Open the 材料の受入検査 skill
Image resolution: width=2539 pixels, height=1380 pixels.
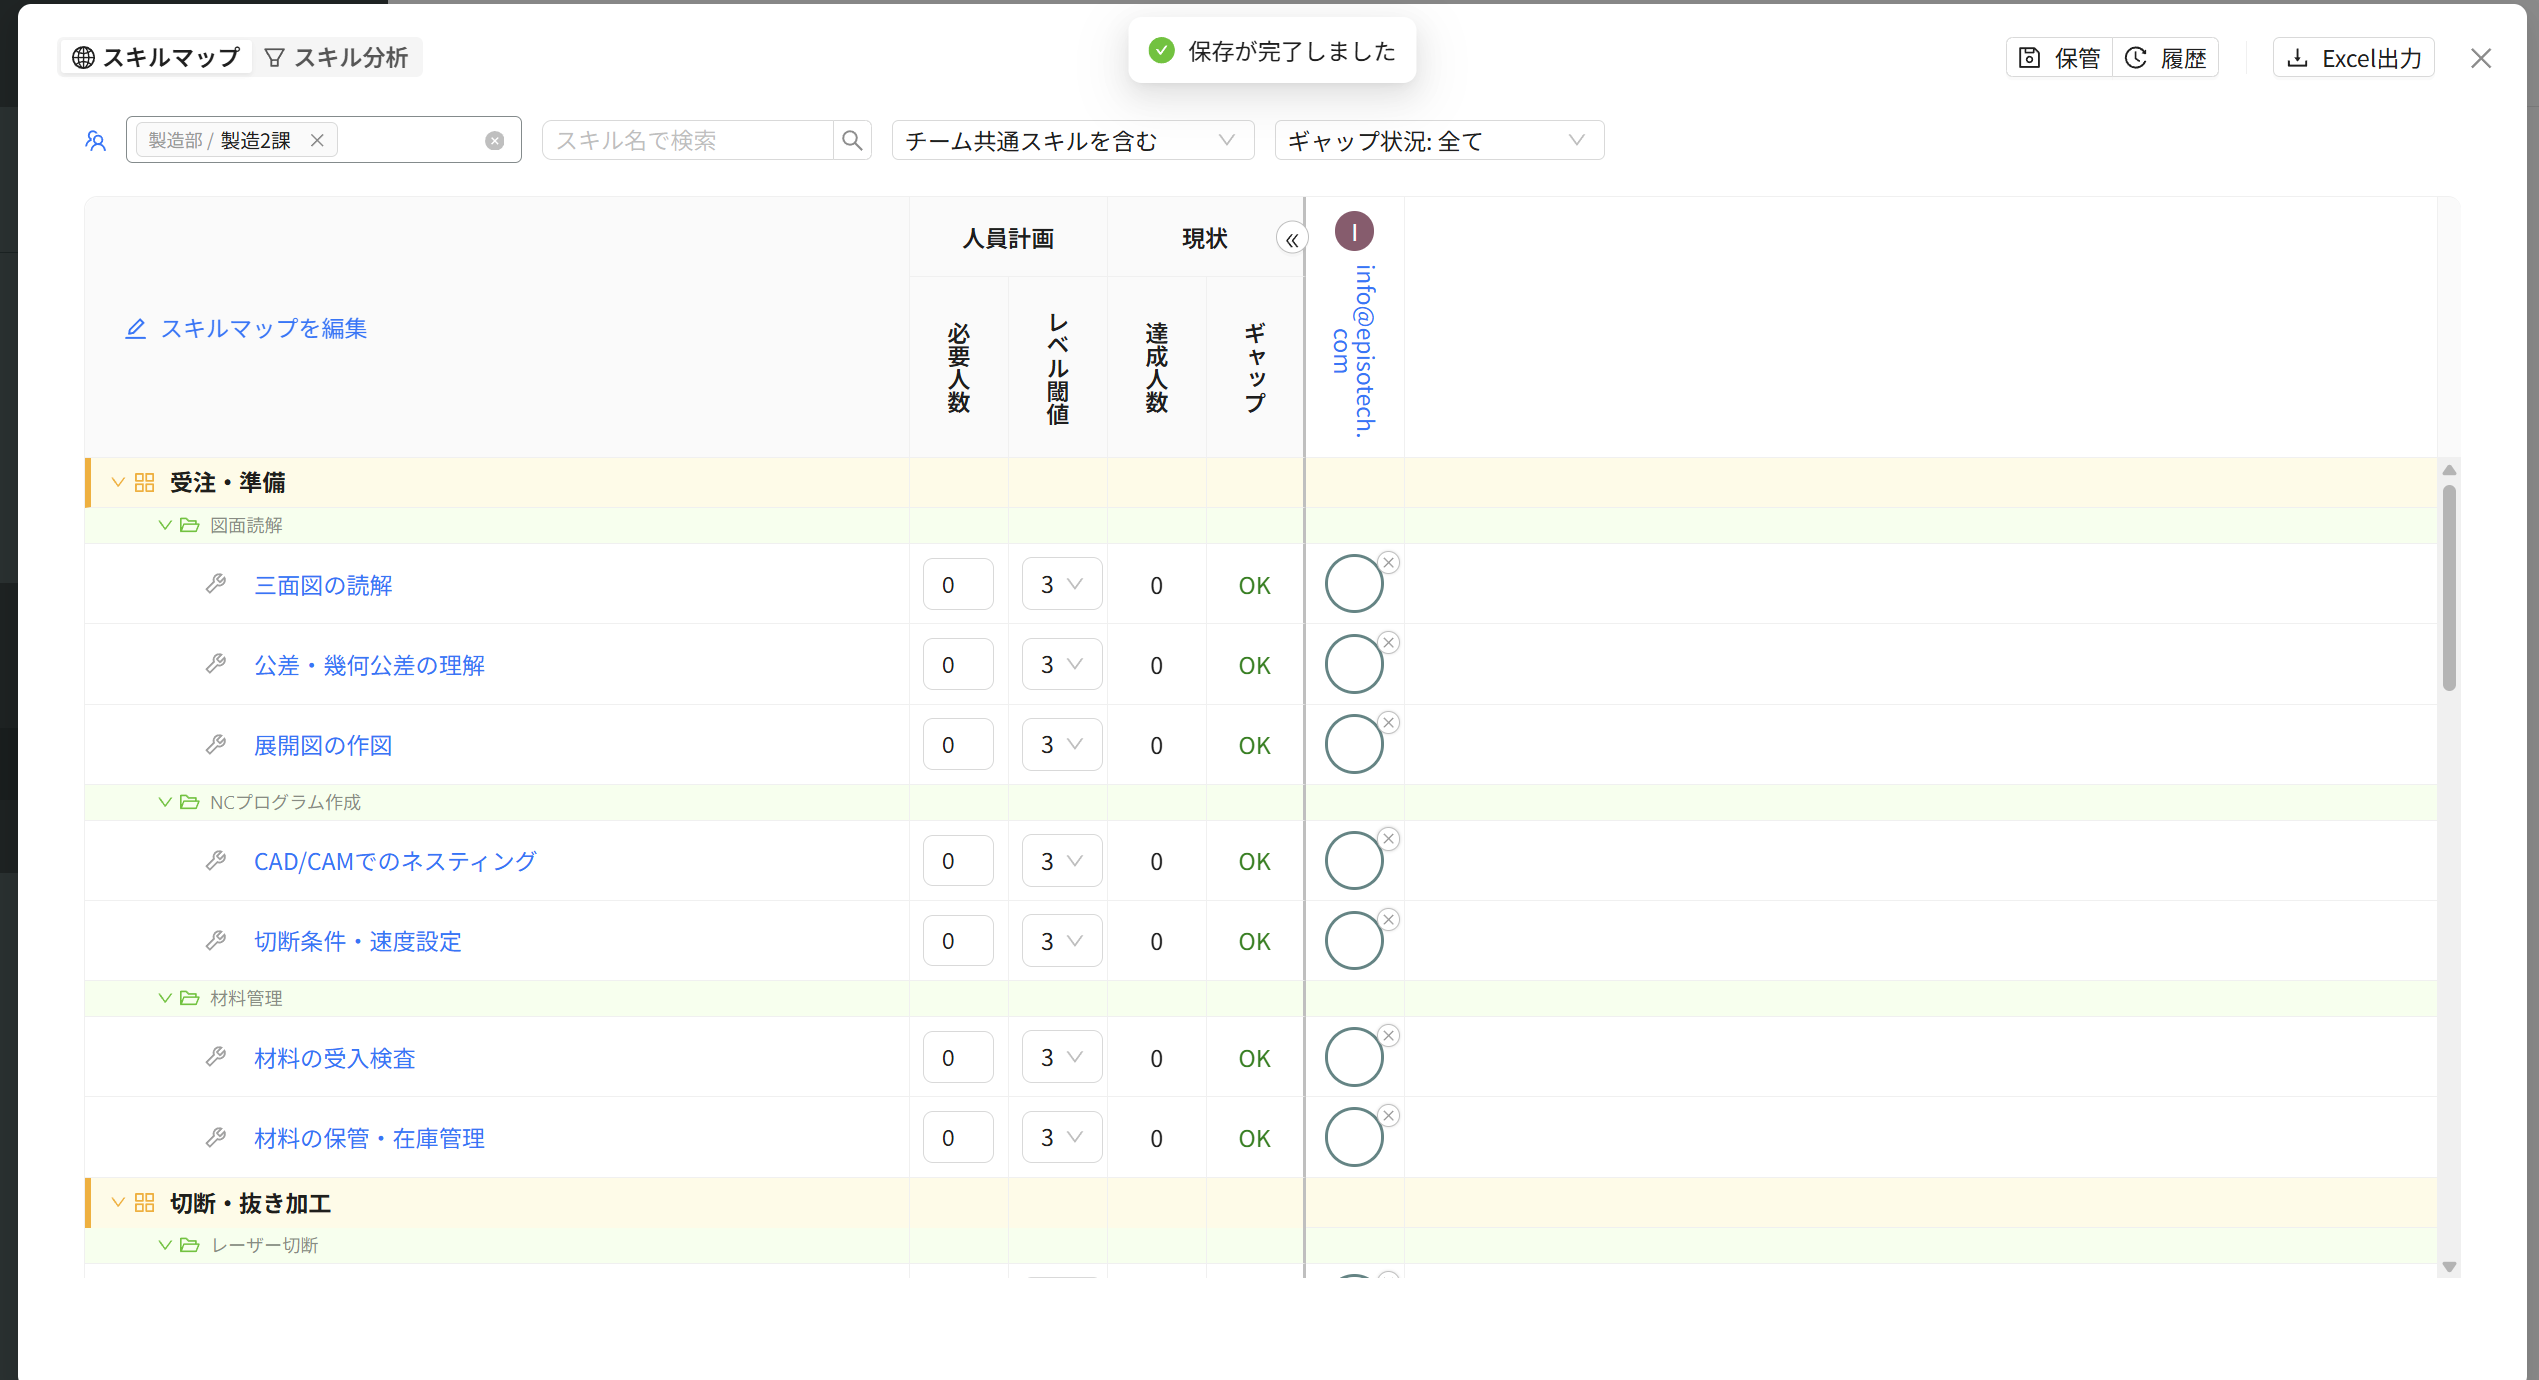pos(335,1058)
